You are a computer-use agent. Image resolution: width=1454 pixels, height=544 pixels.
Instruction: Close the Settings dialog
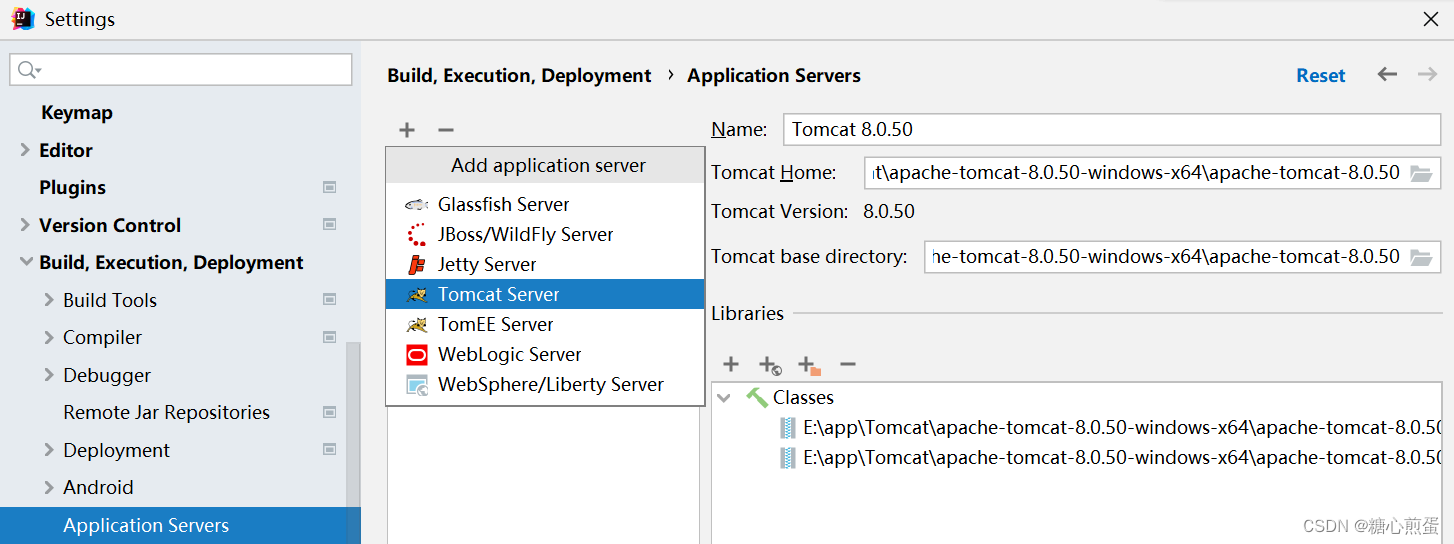pyautogui.click(x=1431, y=19)
